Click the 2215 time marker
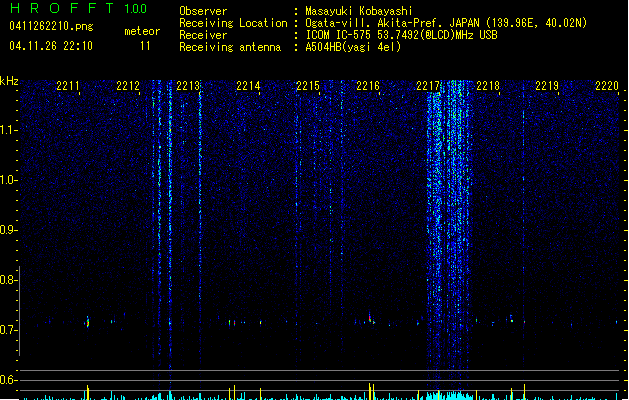Image resolution: width=629 pixels, height=400 pixels. coord(308,86)
